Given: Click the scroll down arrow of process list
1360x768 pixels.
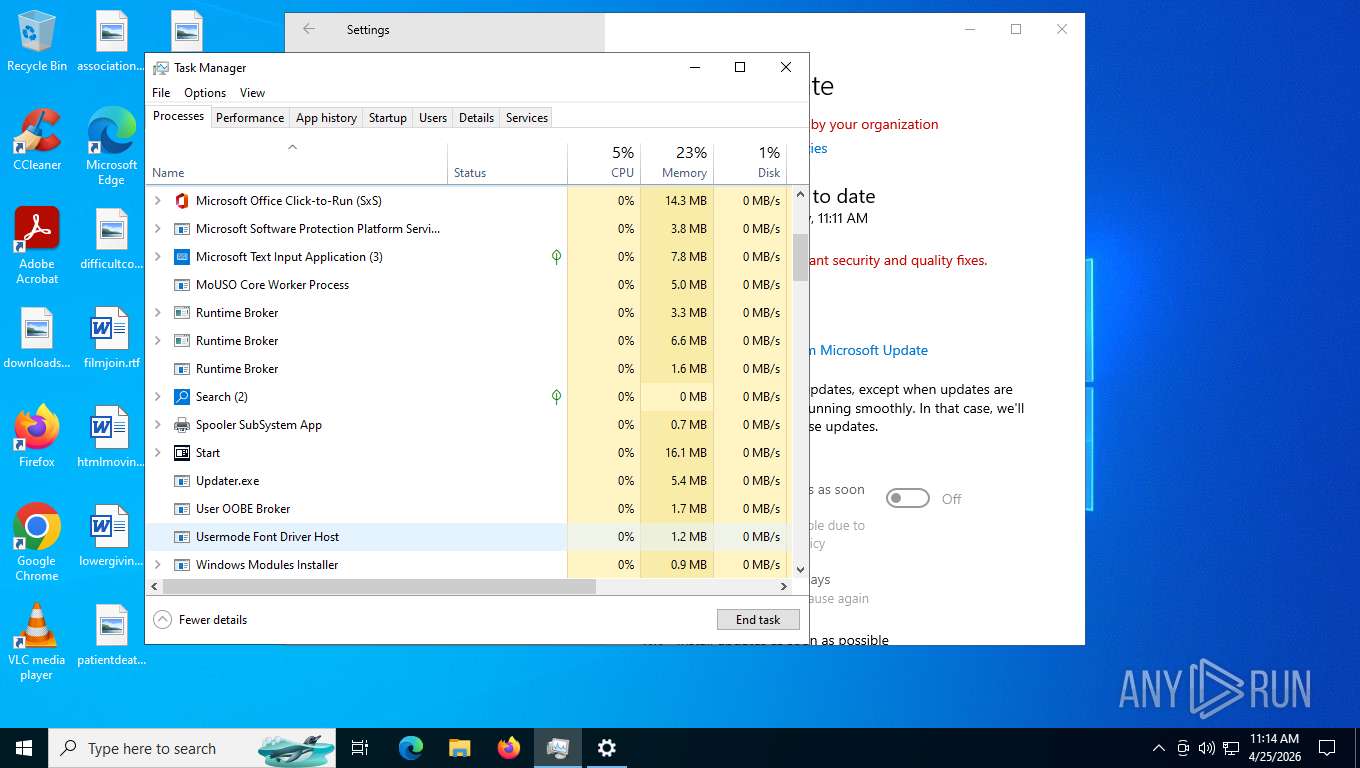Looking at the screenshot, I should pos(800,569).
